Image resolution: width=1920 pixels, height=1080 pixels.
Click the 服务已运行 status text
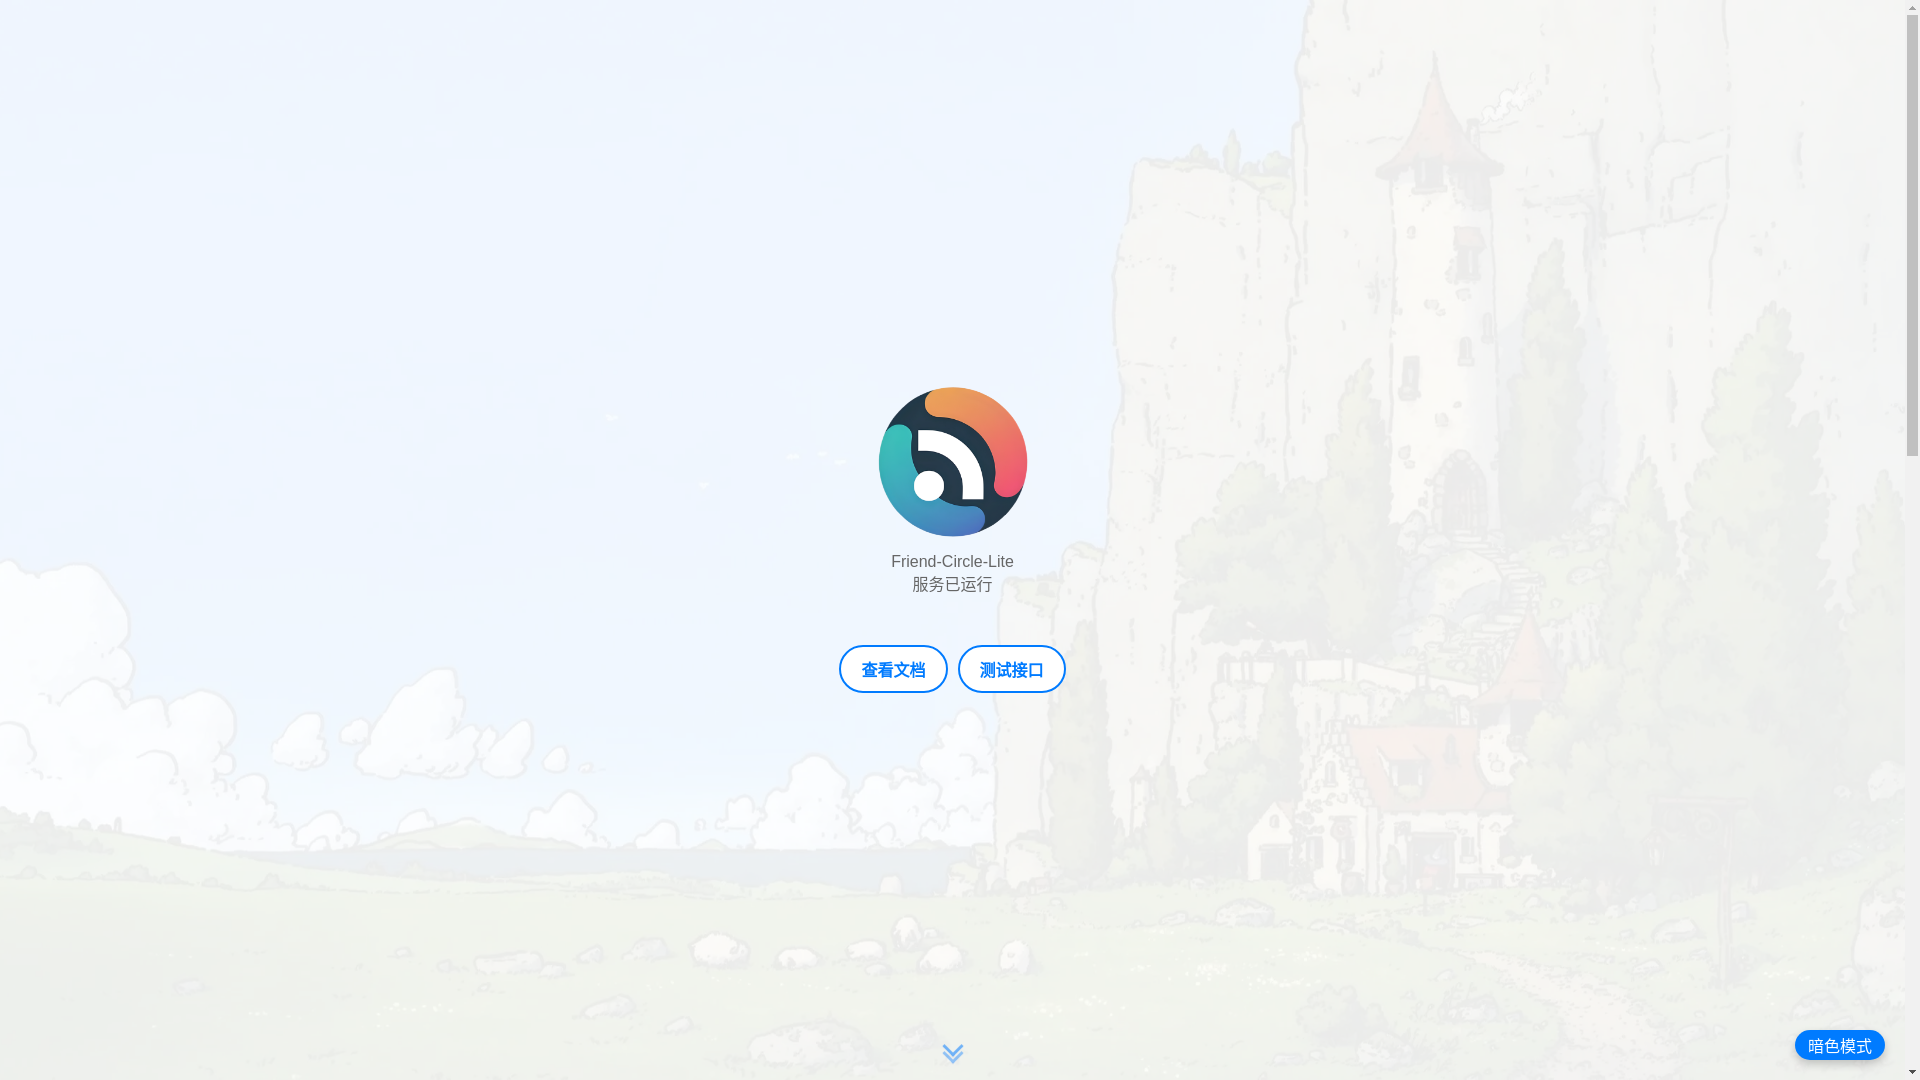tap(952, 584)
